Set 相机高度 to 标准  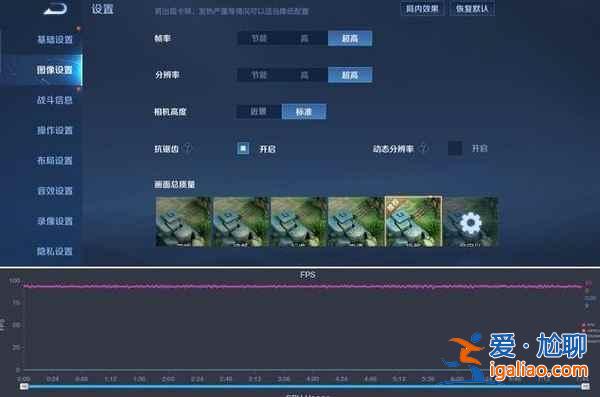pos(304,111)
